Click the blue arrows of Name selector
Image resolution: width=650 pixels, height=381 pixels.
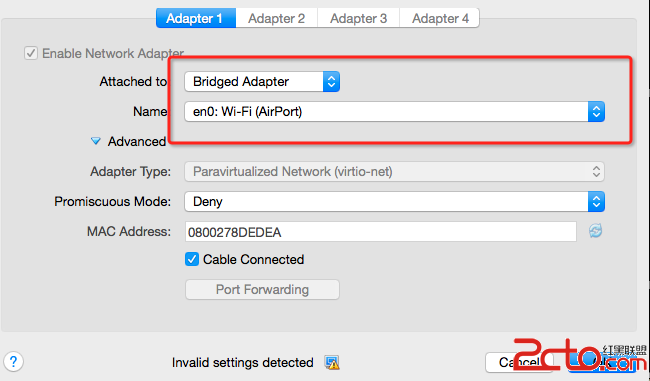pos(596,112)
